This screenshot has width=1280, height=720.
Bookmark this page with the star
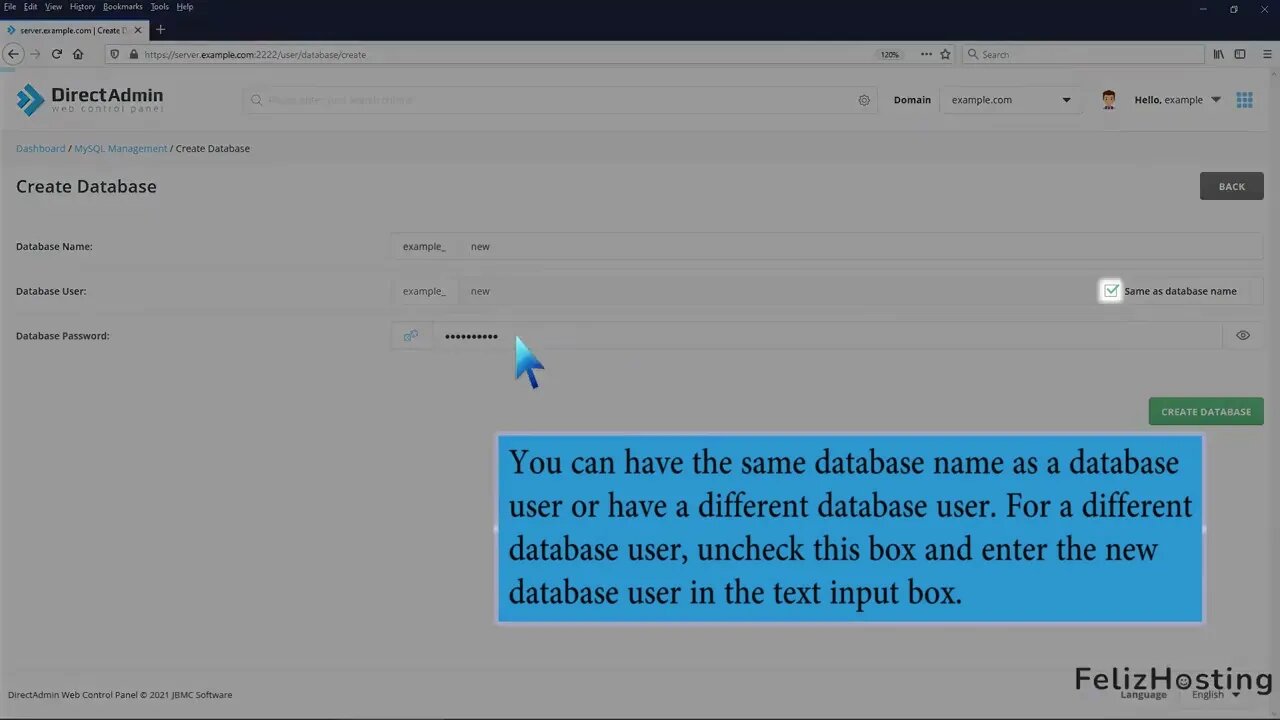pyautogui.click(x=945, y=54)
